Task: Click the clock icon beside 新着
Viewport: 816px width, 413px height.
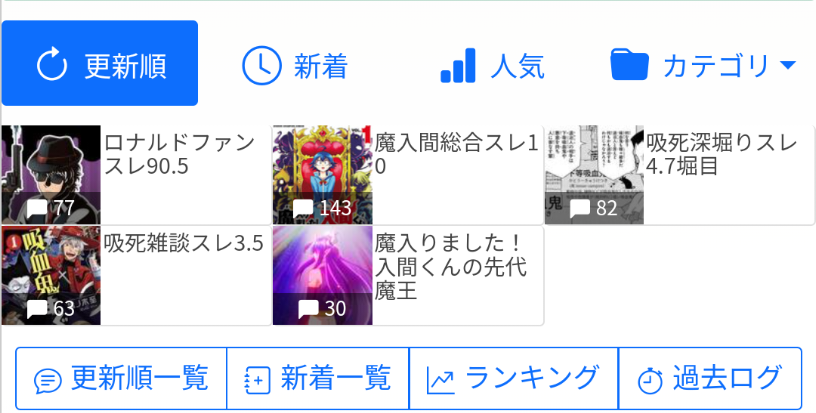Action: click(x=261, y=66)
